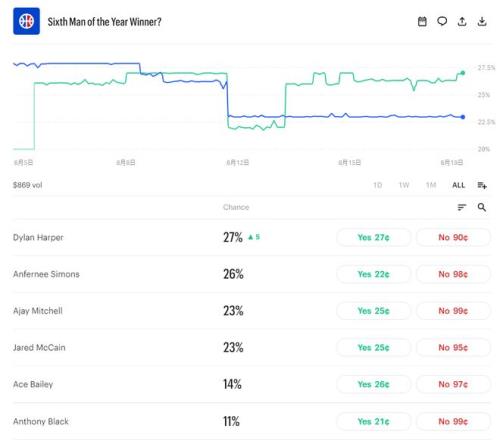Click the blue line endpoint on chart
The image size is (500, 440).
[x=463, y=117]
